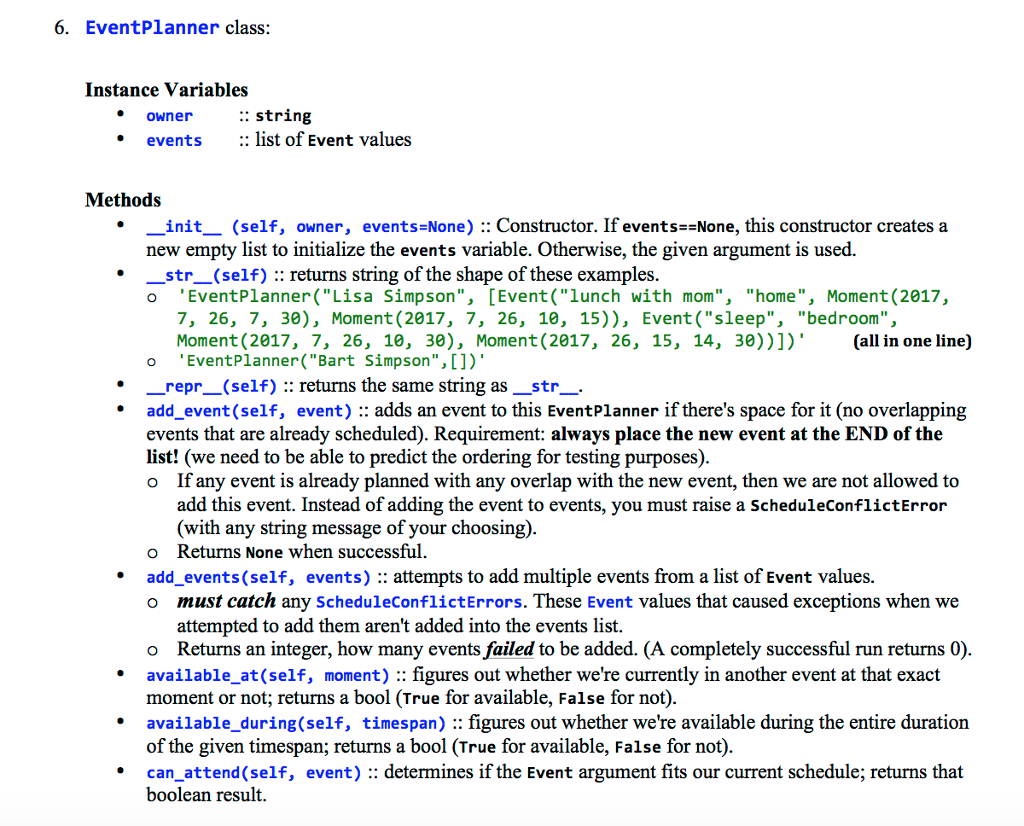Viewport: 1024px width, 826px height.
Task: Click the bullet beside available_at
Action: click(121, 675)
